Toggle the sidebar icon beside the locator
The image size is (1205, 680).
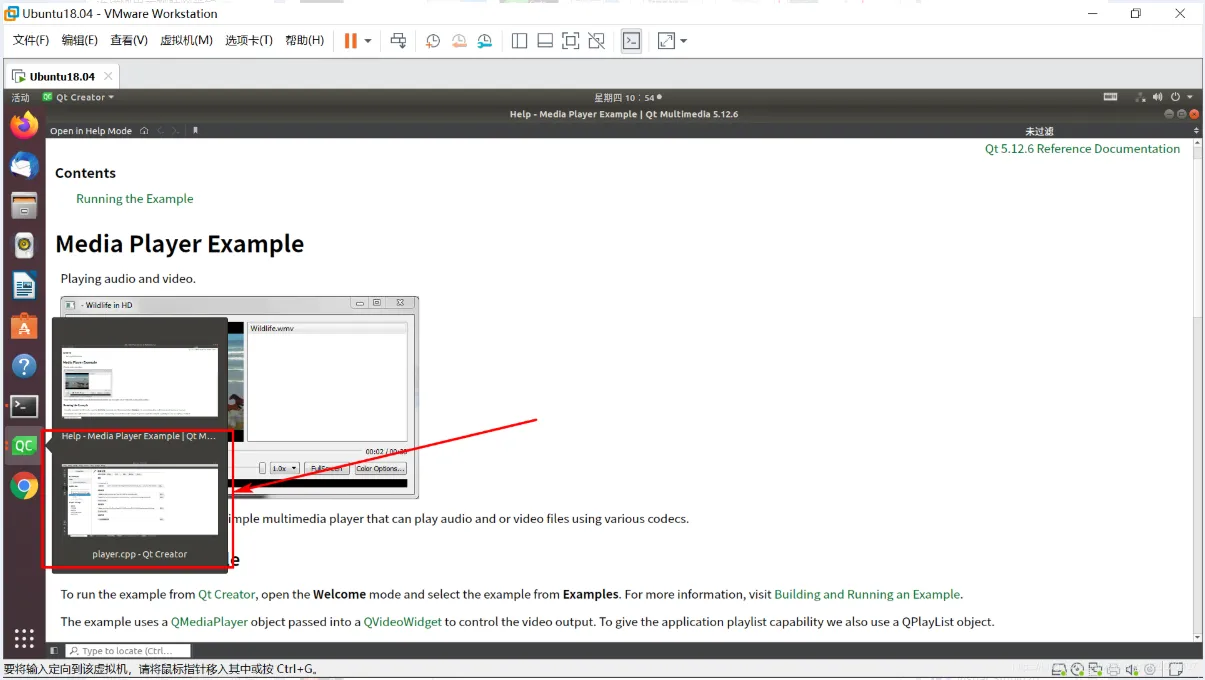[x=54, y=651]
